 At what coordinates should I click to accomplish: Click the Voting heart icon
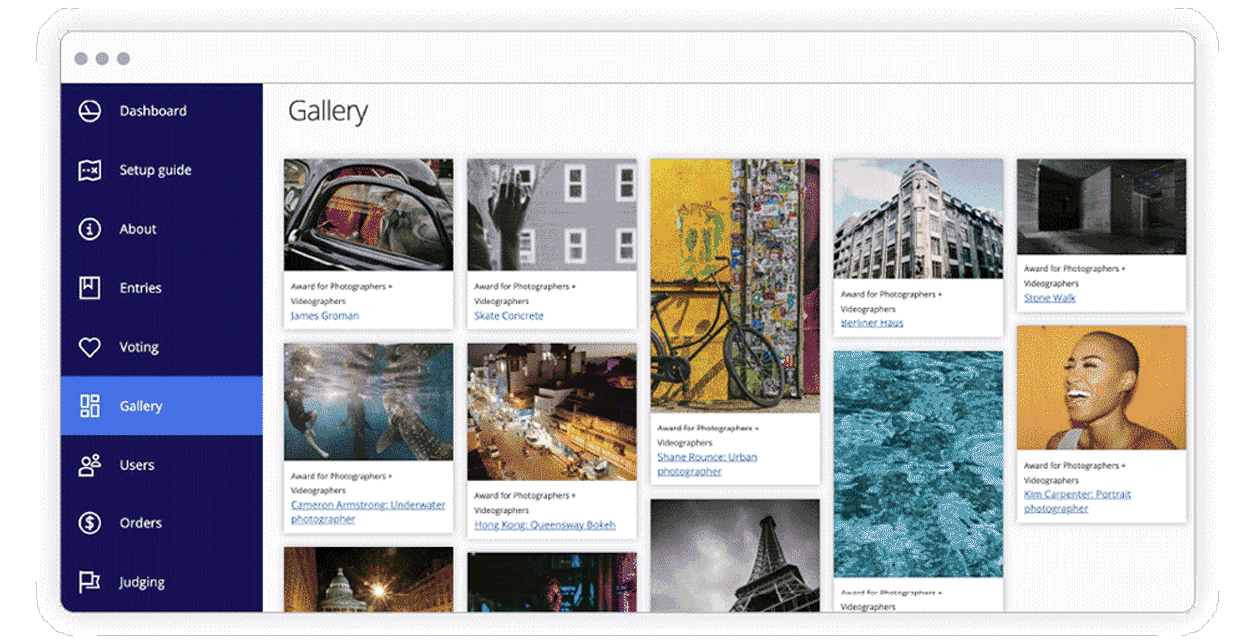pos(88,346)
